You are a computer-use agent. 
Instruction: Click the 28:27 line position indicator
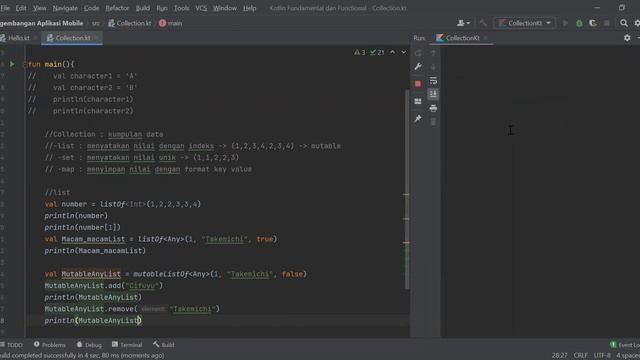(559, 356)
